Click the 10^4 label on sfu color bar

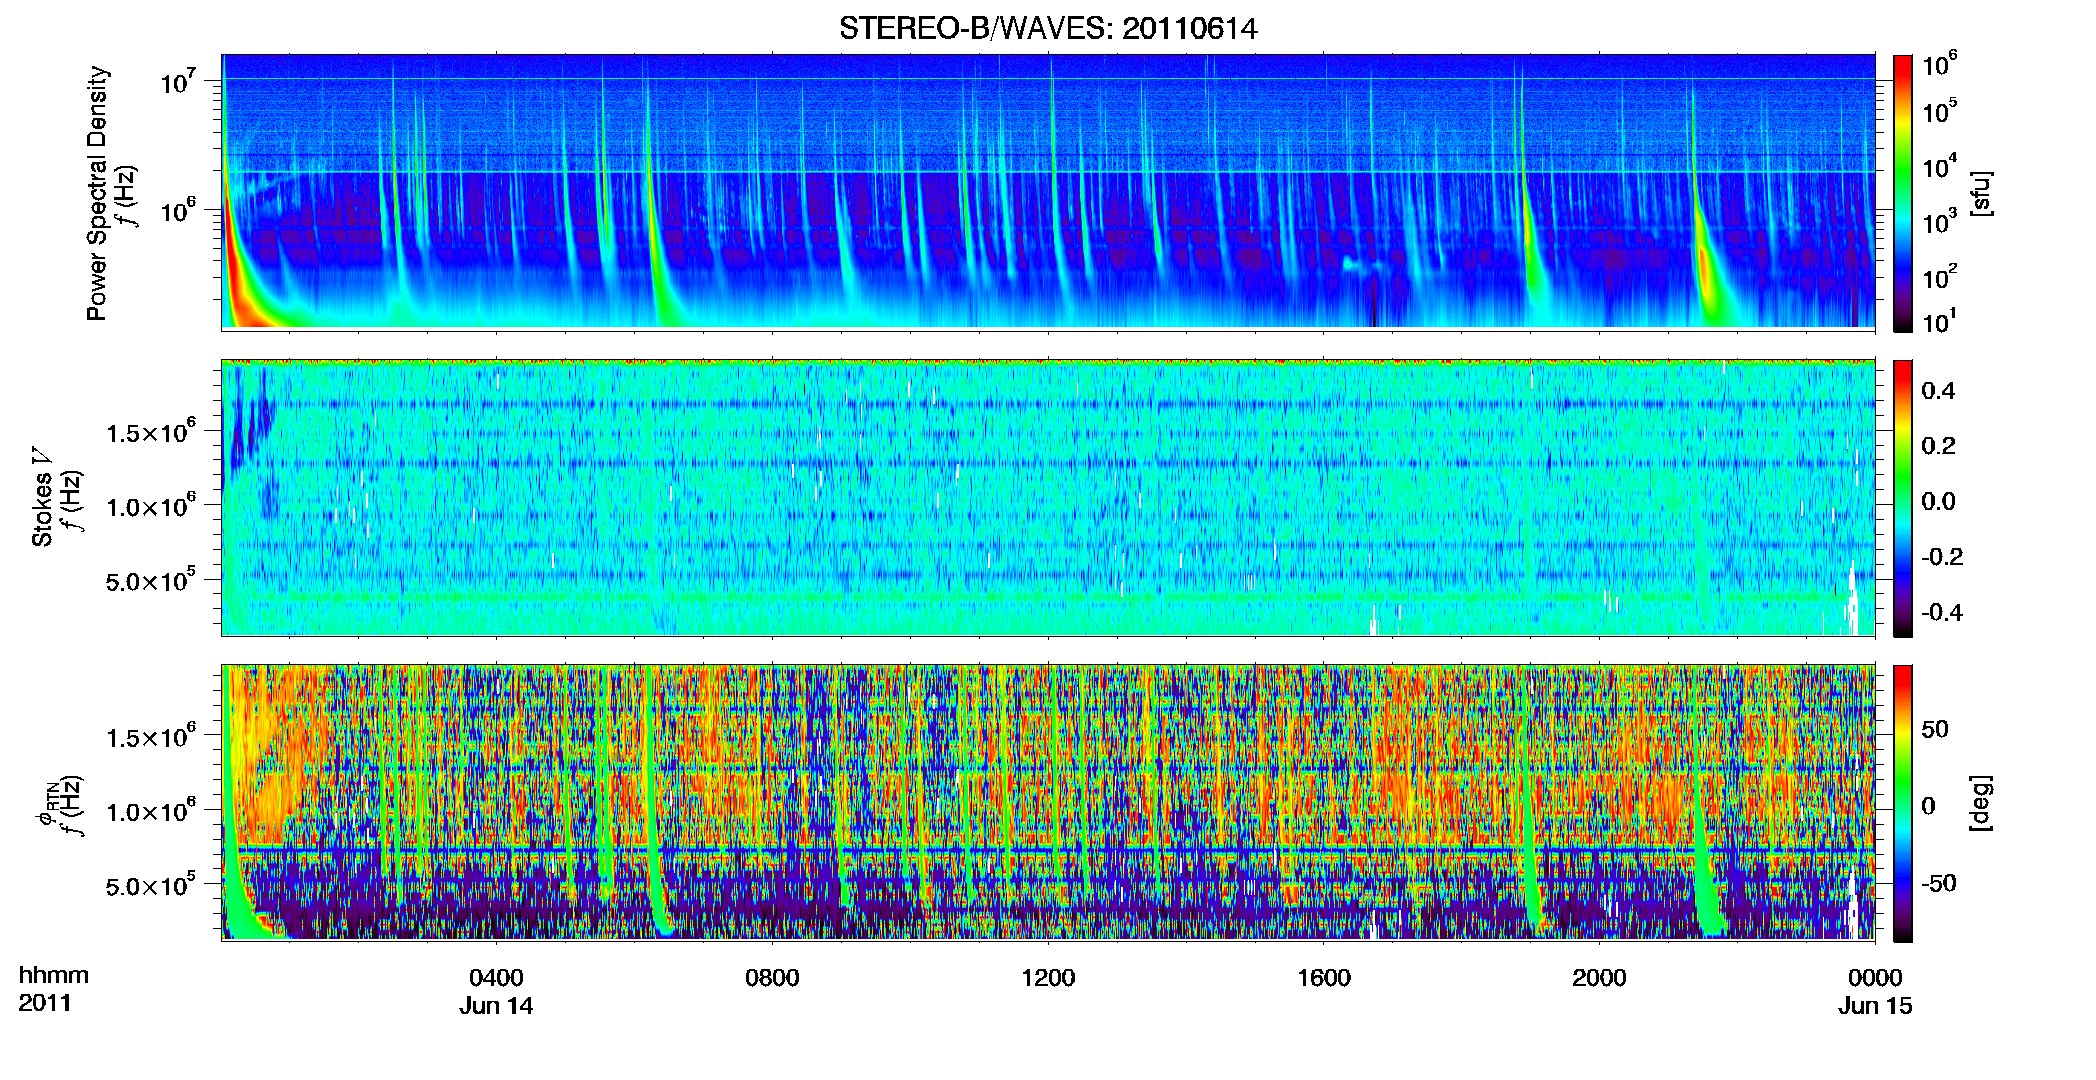point(1939,167)
